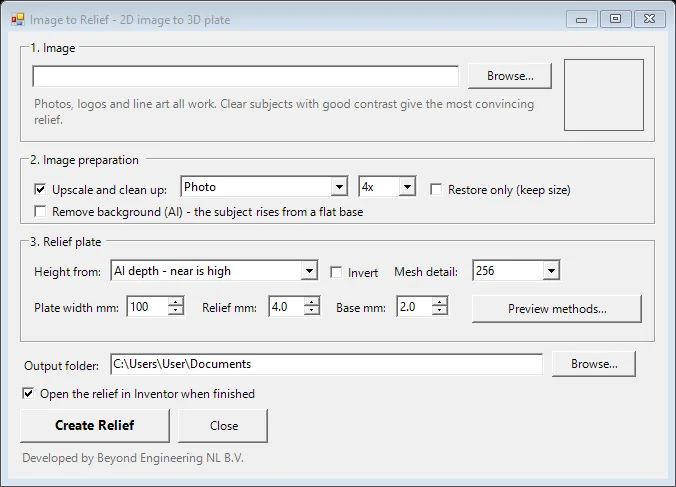The image size is (676, 487).
Task: Click the Create Relief button
Action: (95, 425)
